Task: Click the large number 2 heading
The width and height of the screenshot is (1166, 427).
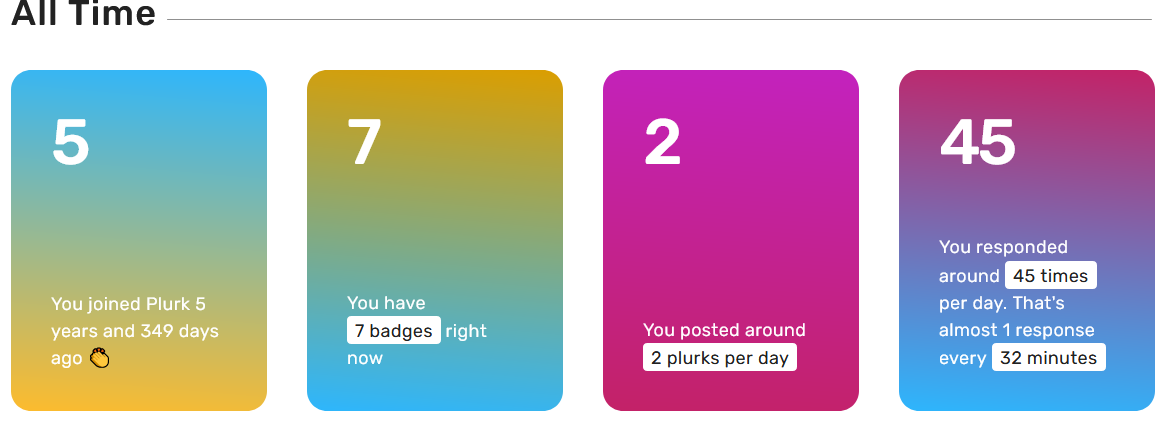Action: tap(662, 142)
